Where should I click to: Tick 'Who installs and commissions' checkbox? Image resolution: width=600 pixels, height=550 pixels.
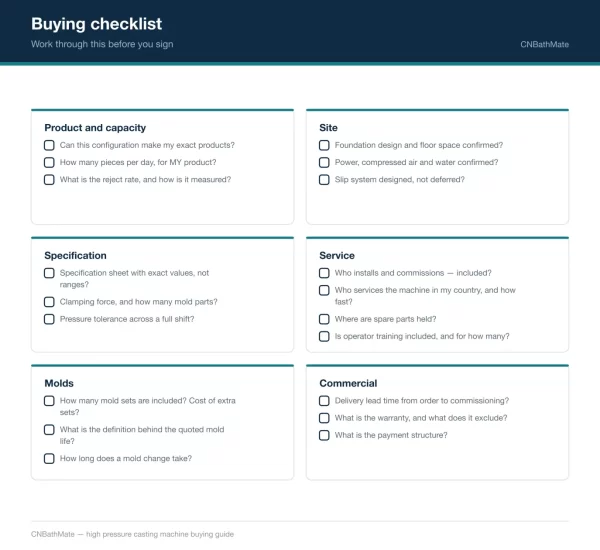(x=324, y=273)
